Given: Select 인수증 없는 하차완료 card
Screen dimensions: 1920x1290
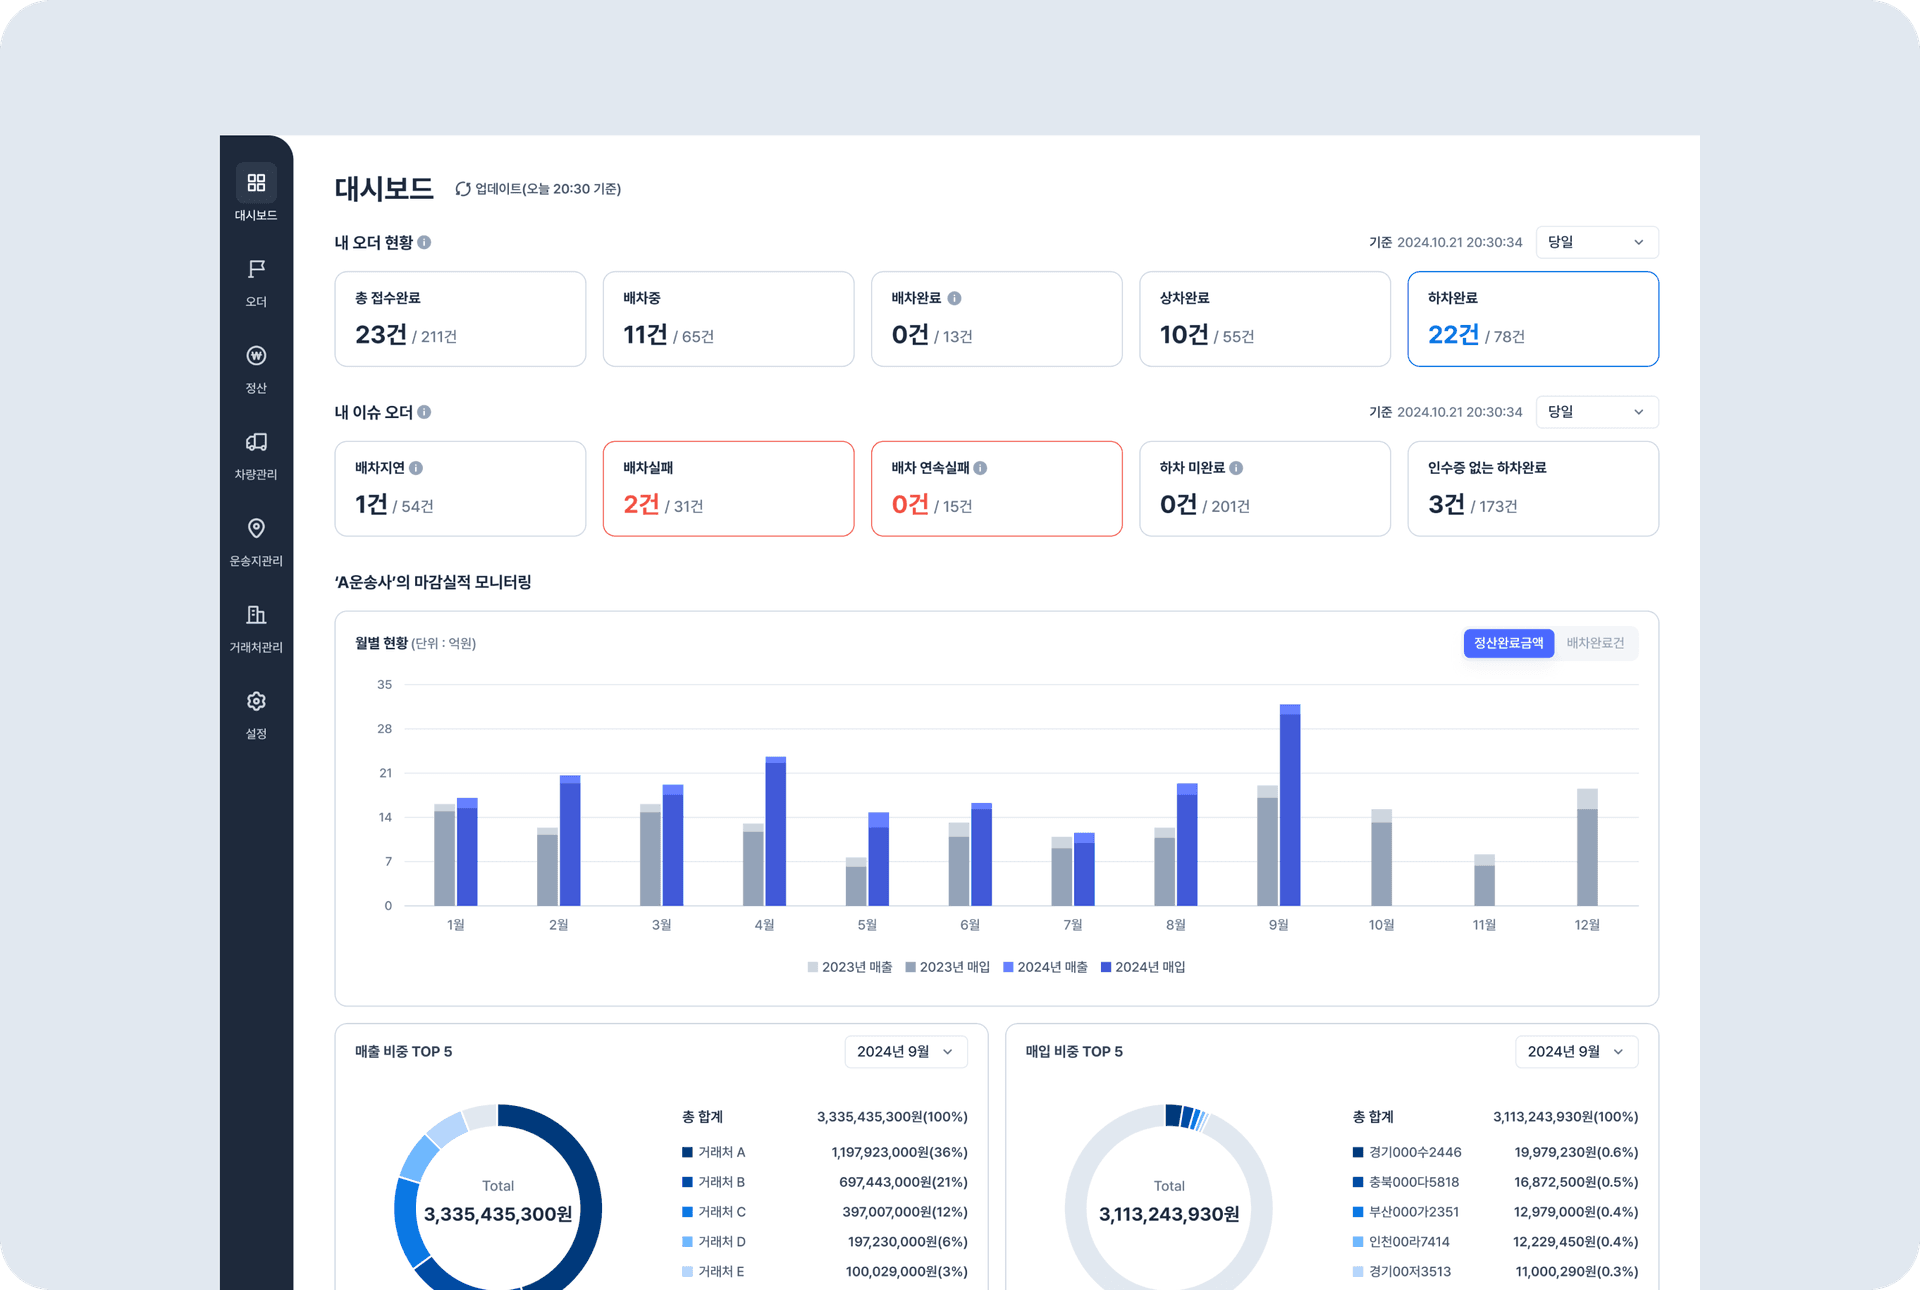Looking at the screenshot, I should [x=1533, y=489].
